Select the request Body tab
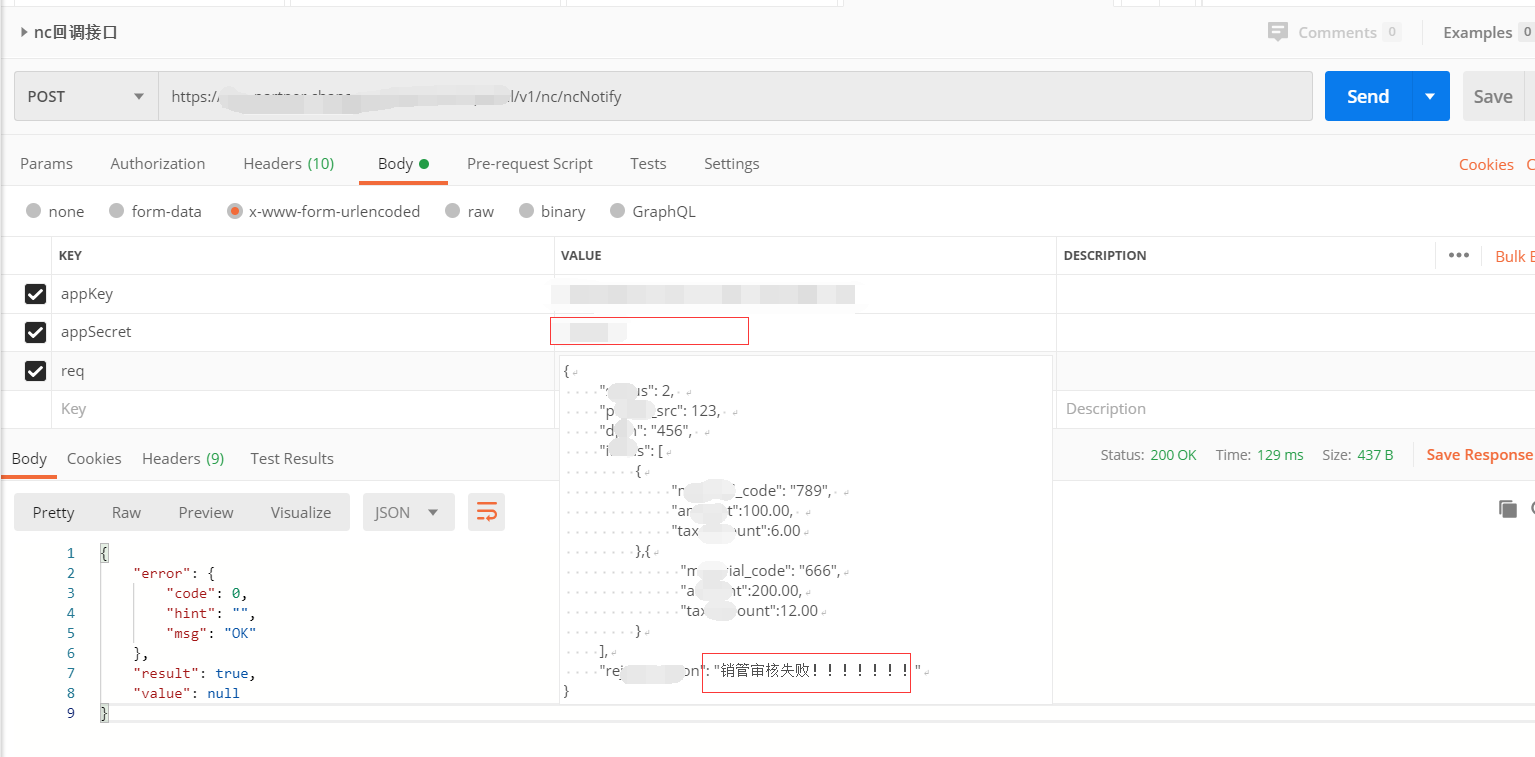 click(403, 163)
